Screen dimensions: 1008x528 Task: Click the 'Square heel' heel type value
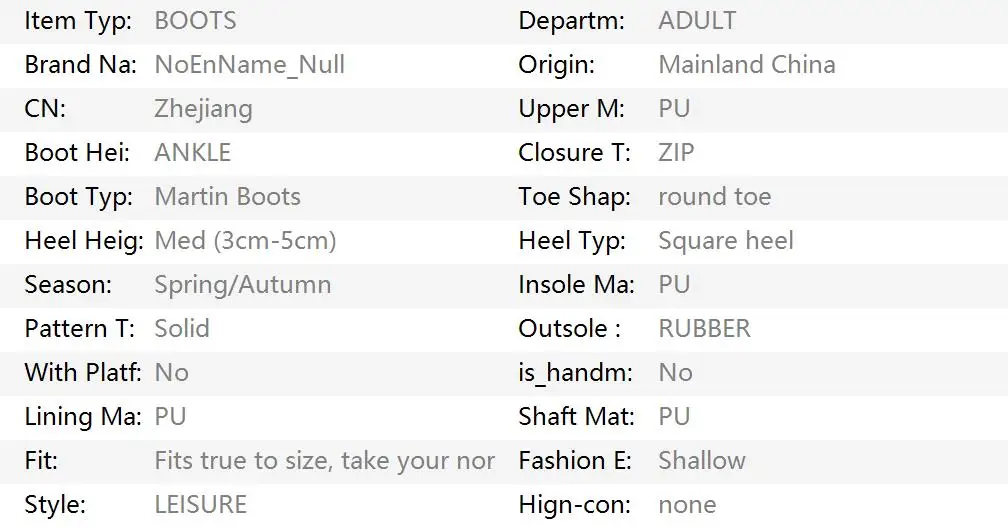[725, 241]
